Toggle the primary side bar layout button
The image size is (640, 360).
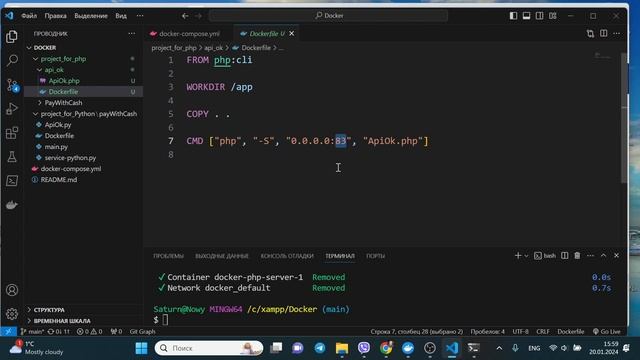(x=513, y=16)
